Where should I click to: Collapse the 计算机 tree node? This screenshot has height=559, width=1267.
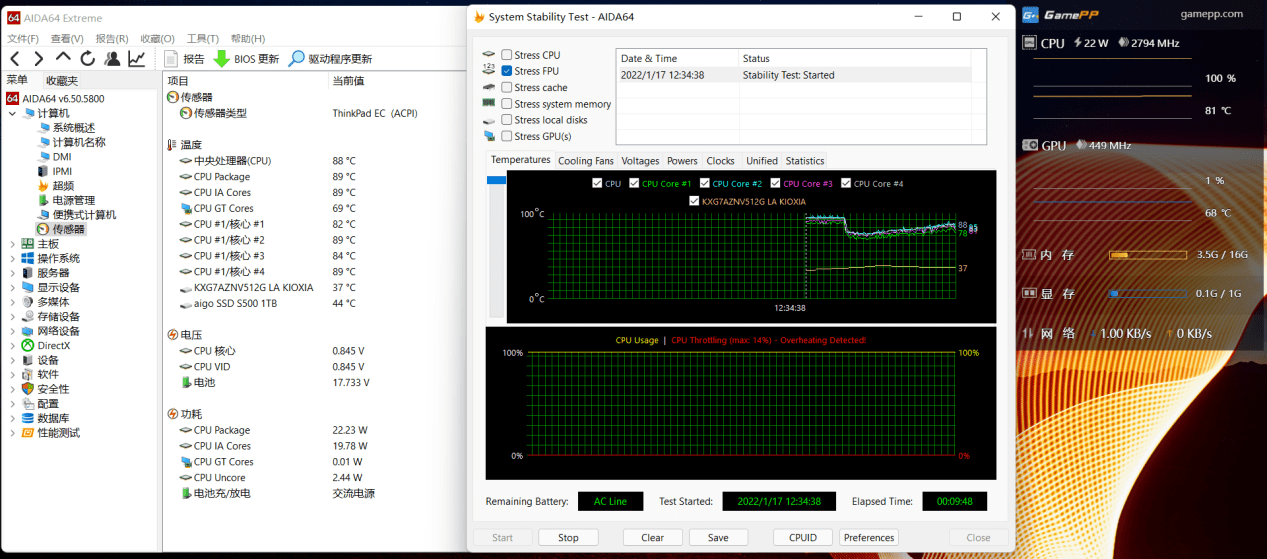click(x=12, y=113)
